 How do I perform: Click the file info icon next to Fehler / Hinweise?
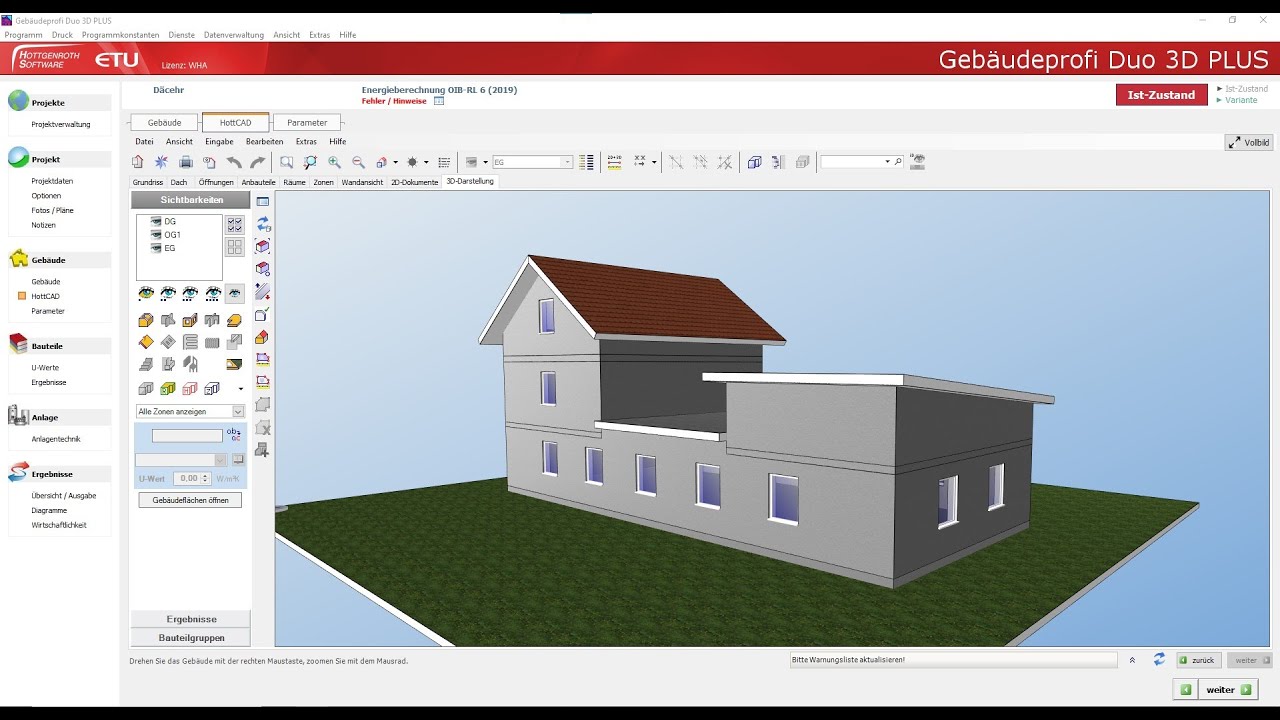pos(439,101)
